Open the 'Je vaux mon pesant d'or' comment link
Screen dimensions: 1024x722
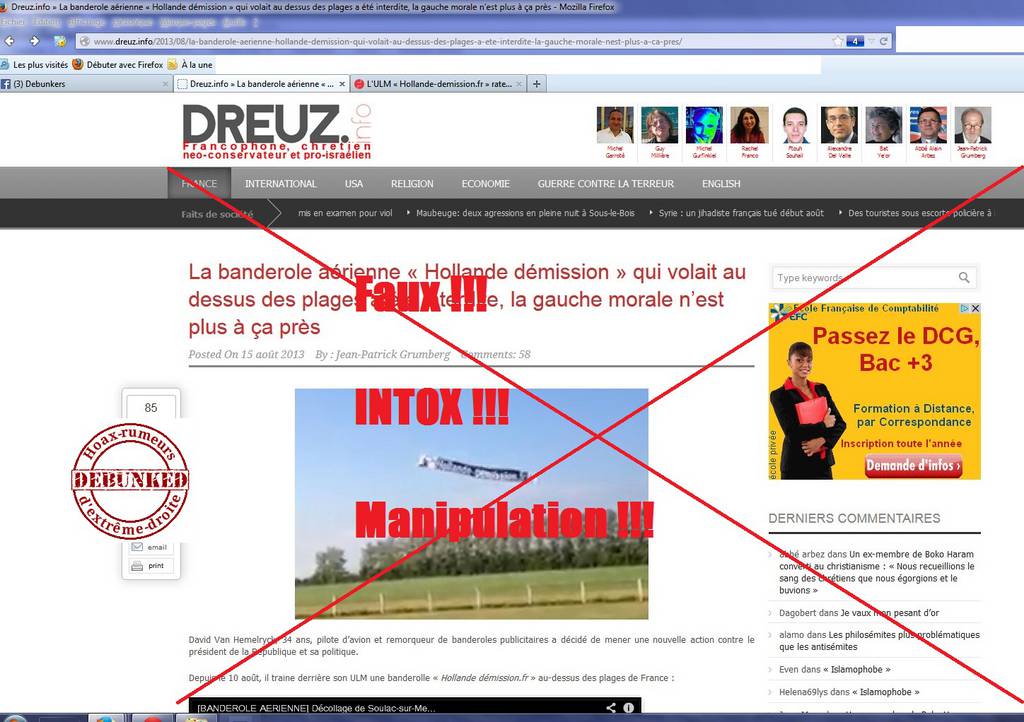(x=889, y=613)
